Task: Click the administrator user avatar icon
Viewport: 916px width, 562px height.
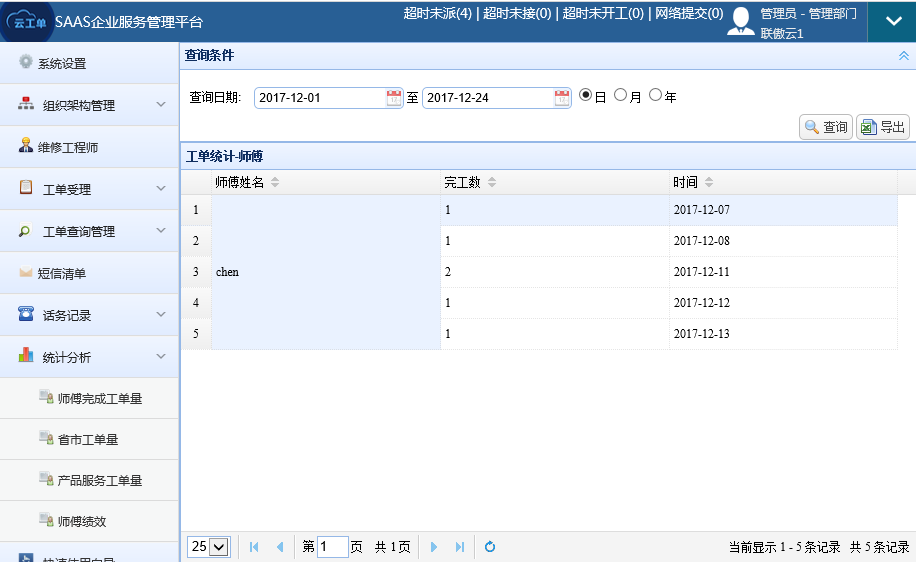Action: coord(741,21)
